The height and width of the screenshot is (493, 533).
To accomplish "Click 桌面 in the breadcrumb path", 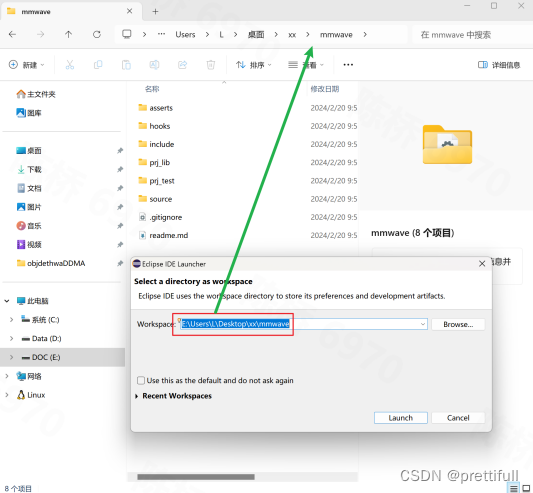I will click(x=256, y=35).
